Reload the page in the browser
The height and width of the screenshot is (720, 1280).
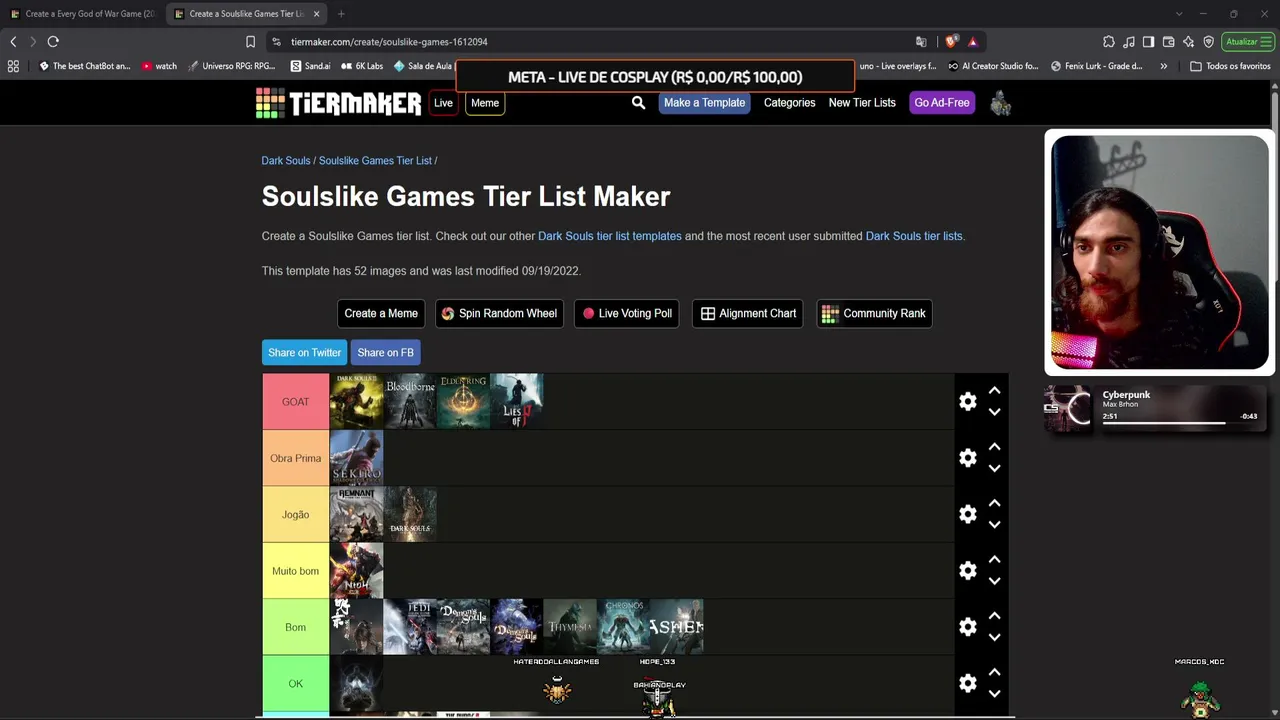click(x=53, y=41)
